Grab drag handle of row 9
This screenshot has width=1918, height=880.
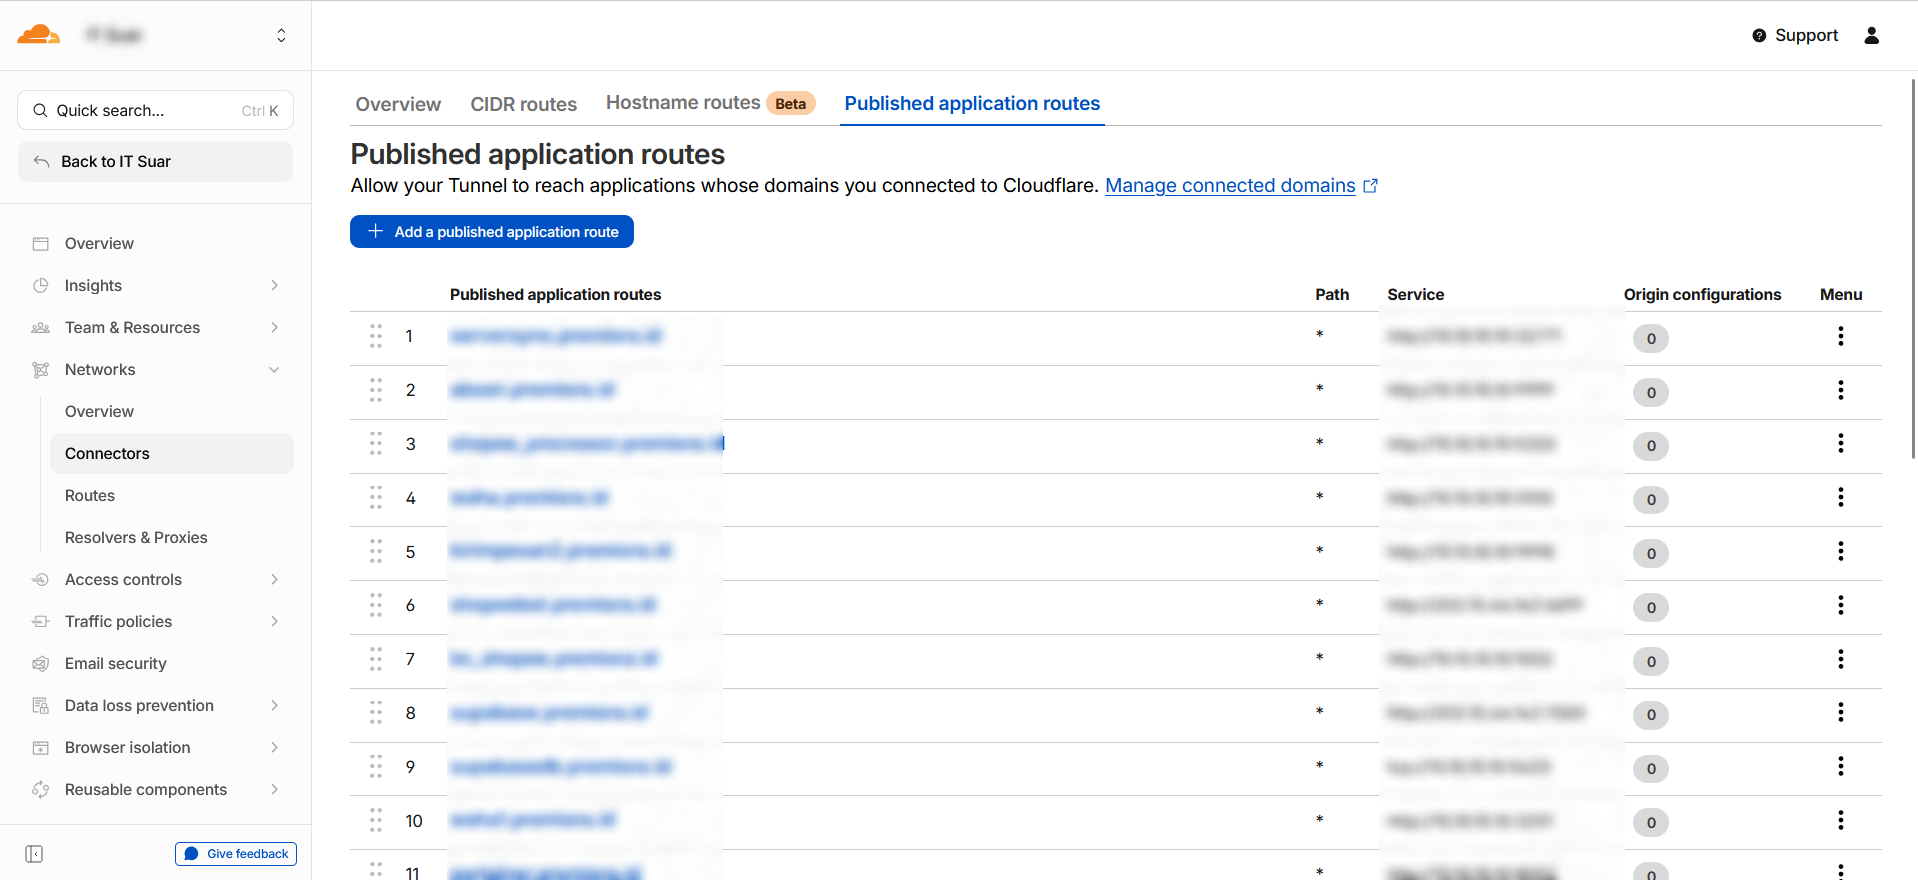pos(376,767)
